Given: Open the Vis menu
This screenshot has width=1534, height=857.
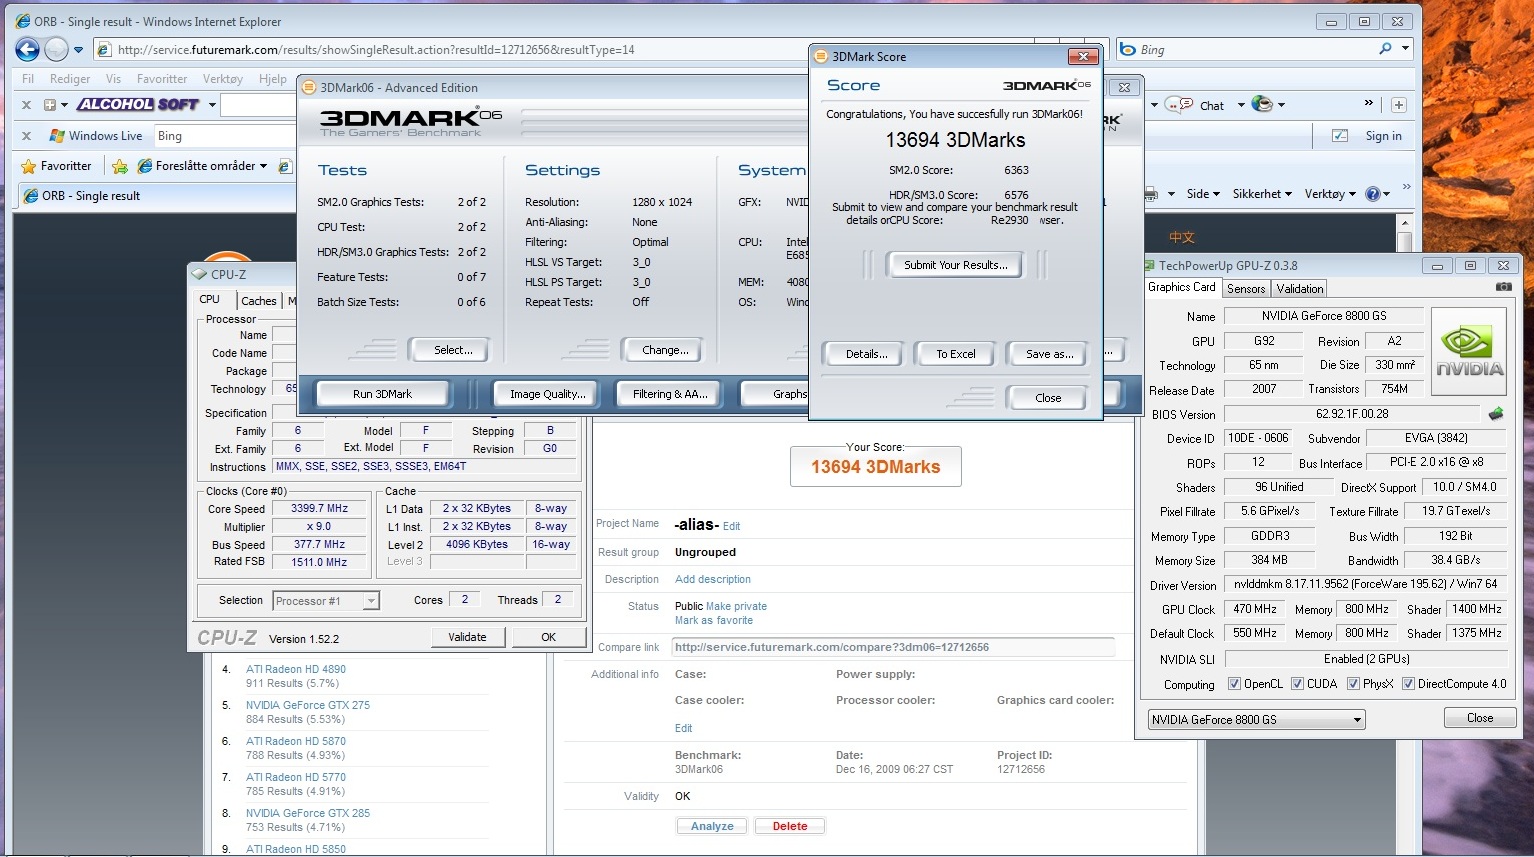Looking at the screenshot, I should 113,79.
